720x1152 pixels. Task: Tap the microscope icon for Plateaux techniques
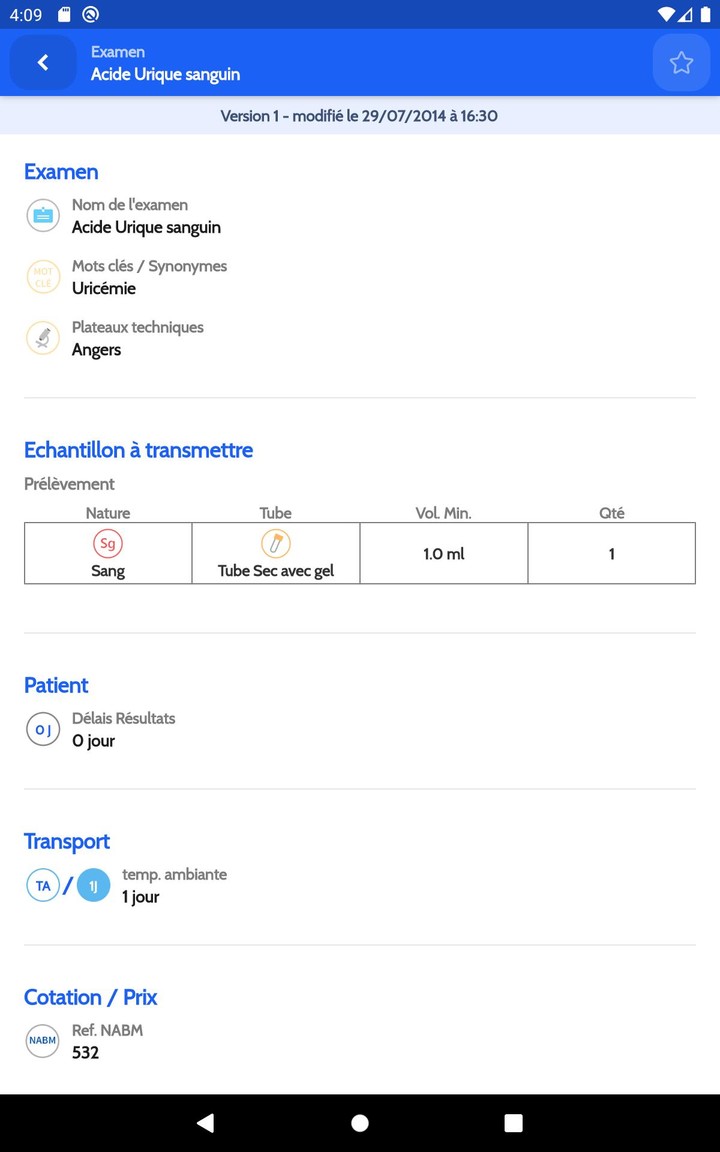pyautogui.click(x=42, y=338)
